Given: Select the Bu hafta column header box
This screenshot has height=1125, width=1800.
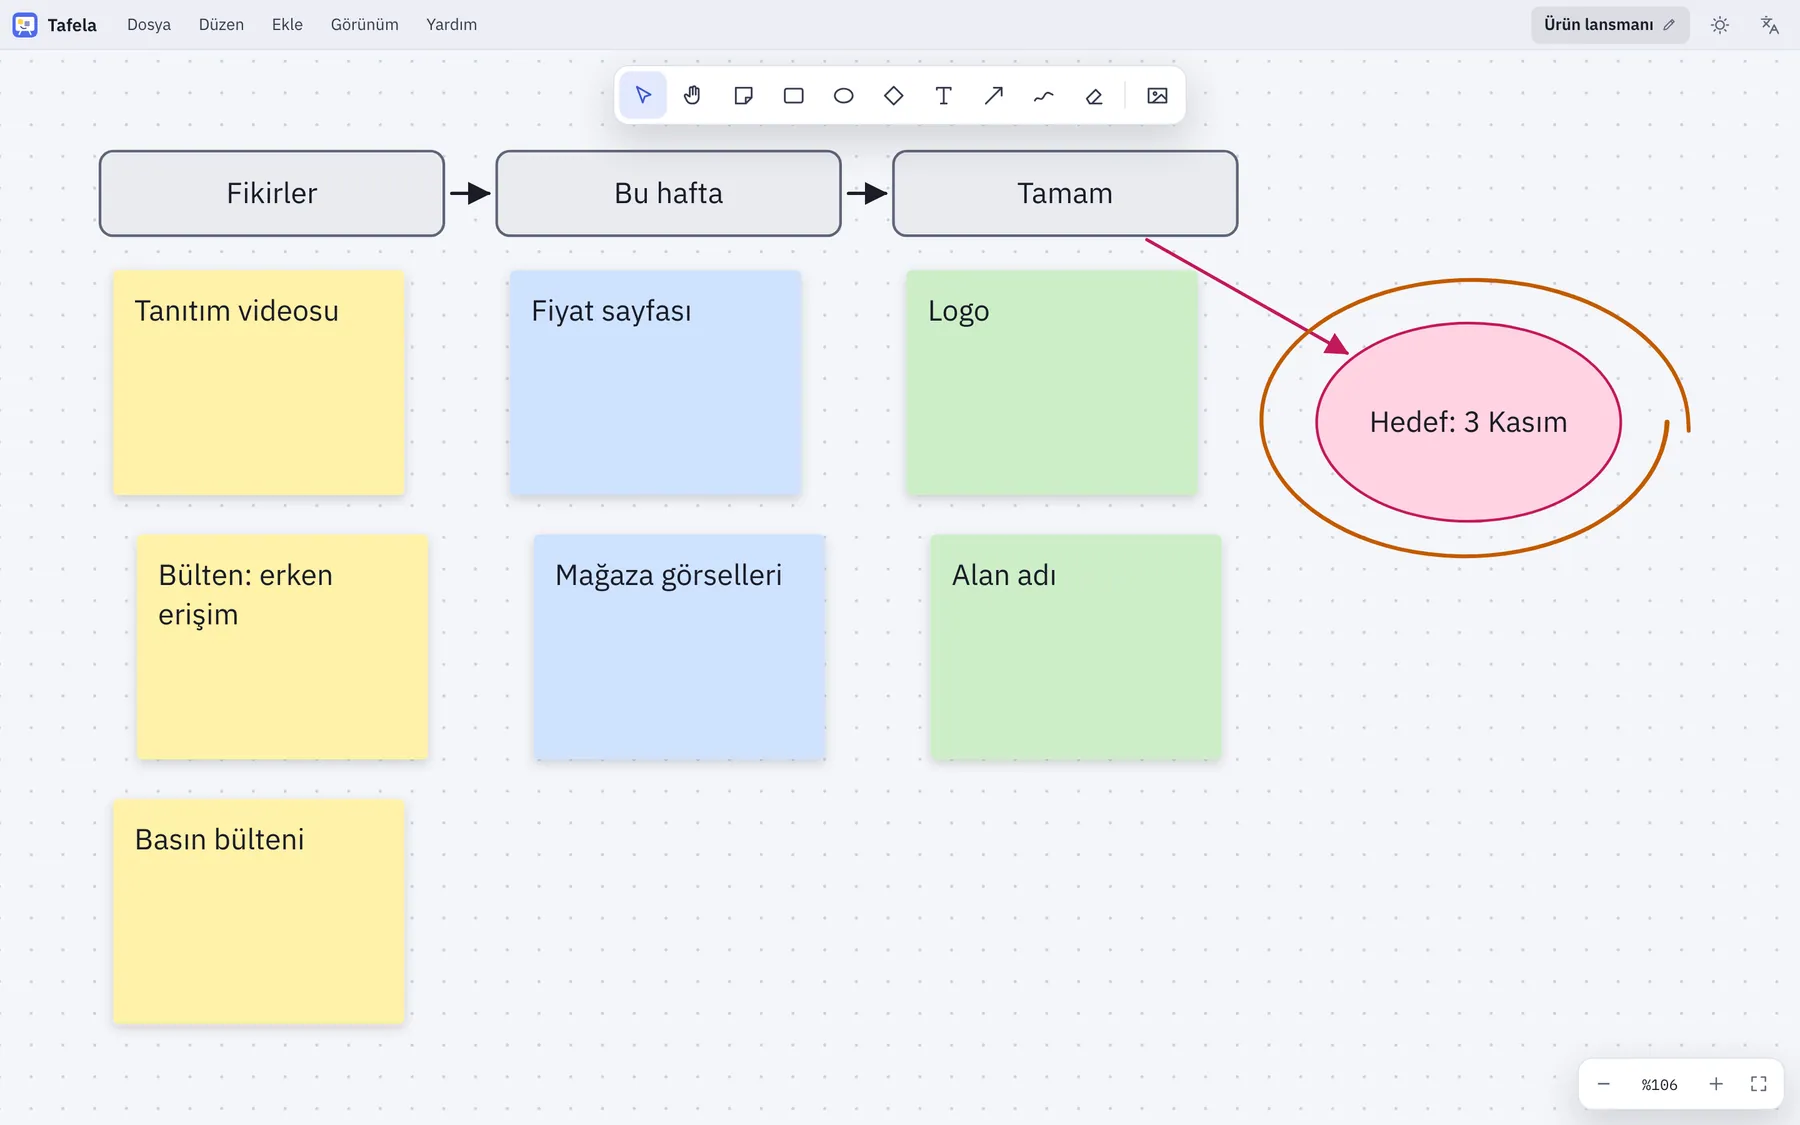Looking at the screenshot, I should [x=668, y=193].
